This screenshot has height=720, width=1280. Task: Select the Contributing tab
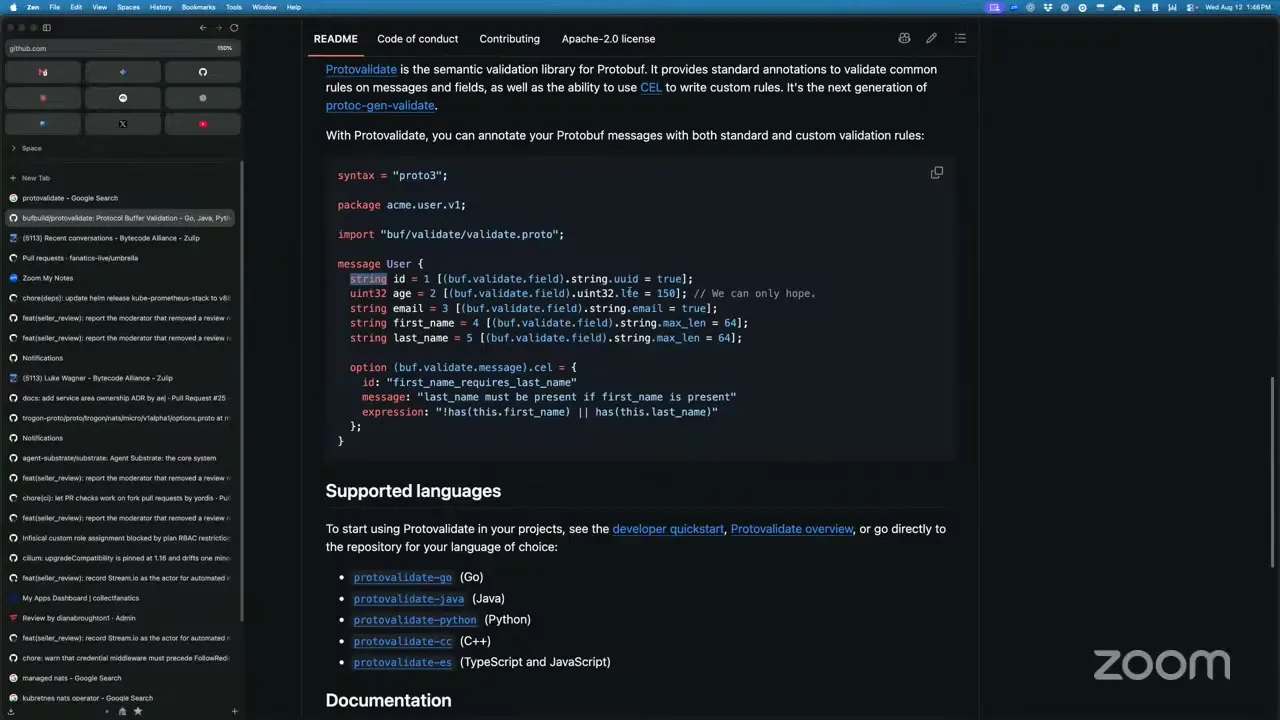[x=509, y=39]
